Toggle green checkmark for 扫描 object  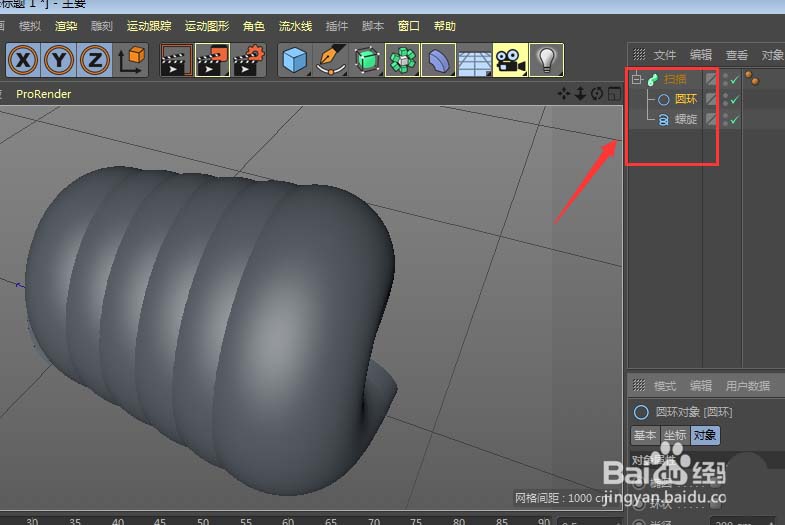(734, 79)
